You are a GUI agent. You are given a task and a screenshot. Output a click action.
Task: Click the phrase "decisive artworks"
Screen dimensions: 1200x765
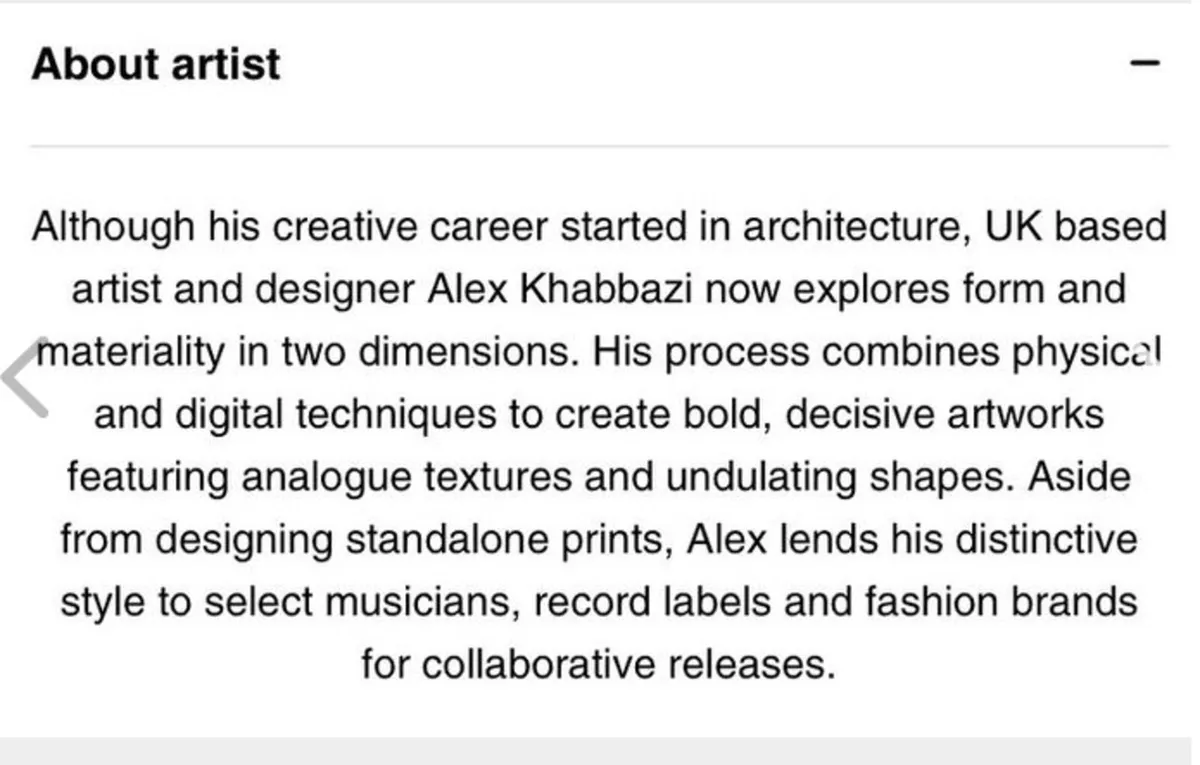[x=944, y=414]
